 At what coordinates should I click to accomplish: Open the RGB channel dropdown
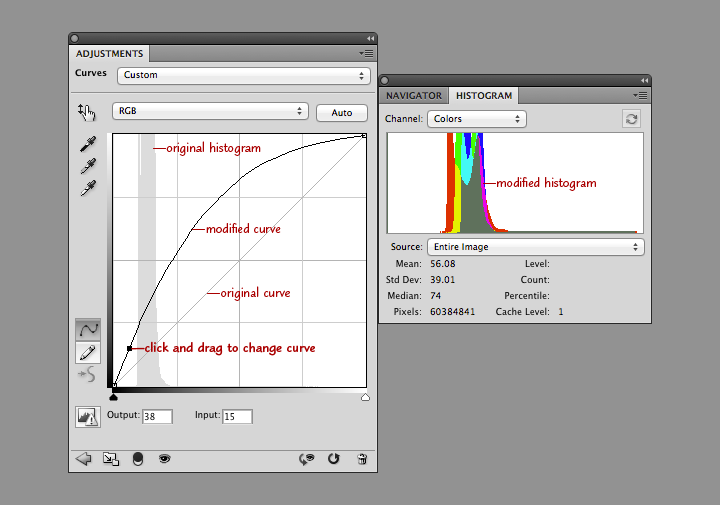pos(210,111)
